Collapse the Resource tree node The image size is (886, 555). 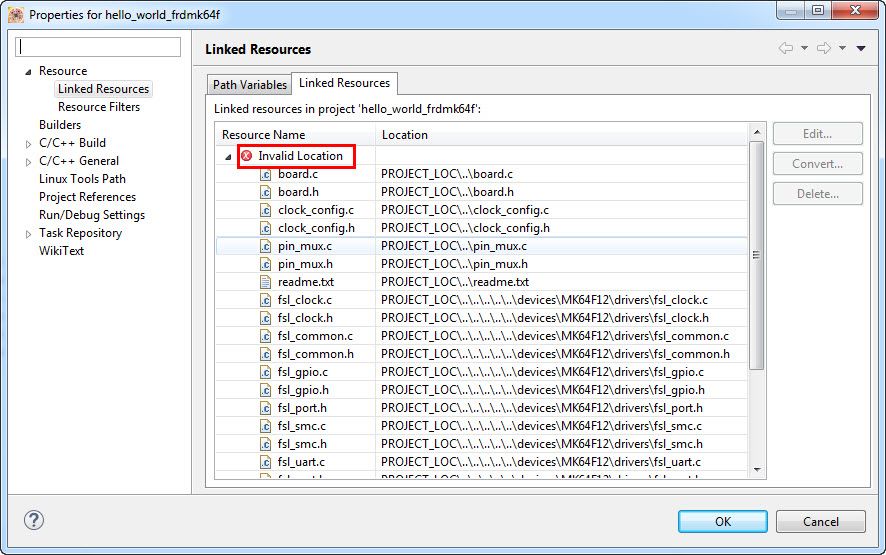click(x=28, y=72)
